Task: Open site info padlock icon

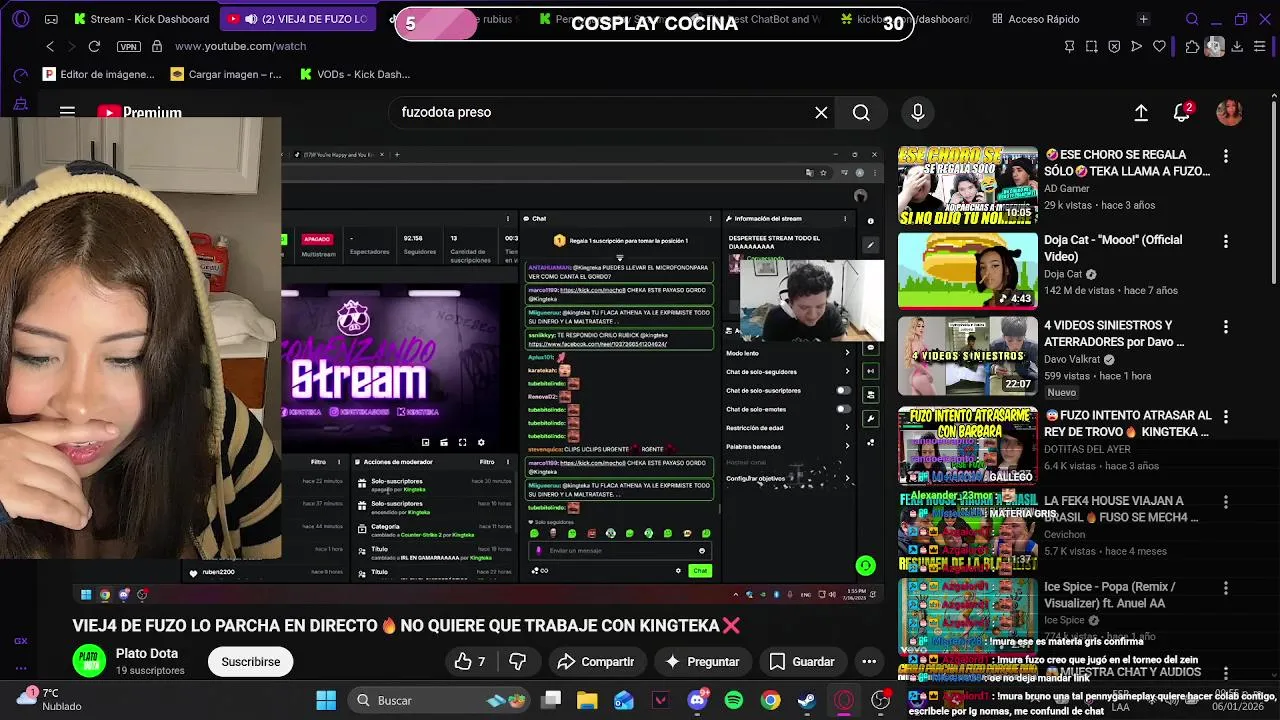Action: [x=156, y=46]
